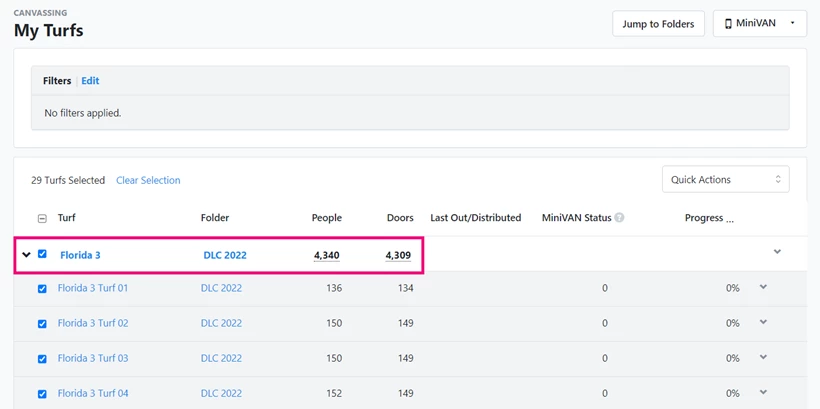Click people count 152 for Turf 04
The height and width of the screenshot is (409, 820).
click(x=334, y=393)
